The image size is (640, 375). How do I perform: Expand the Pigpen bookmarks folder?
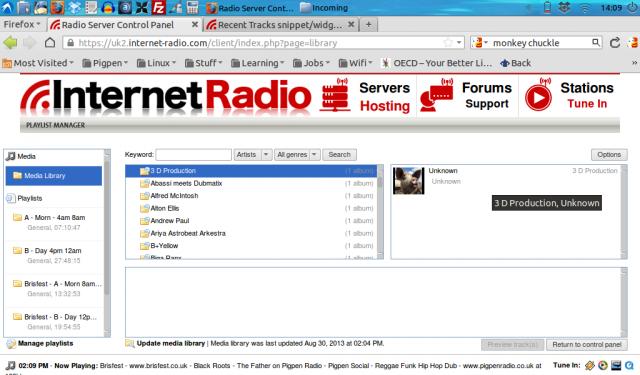(105, 63)
